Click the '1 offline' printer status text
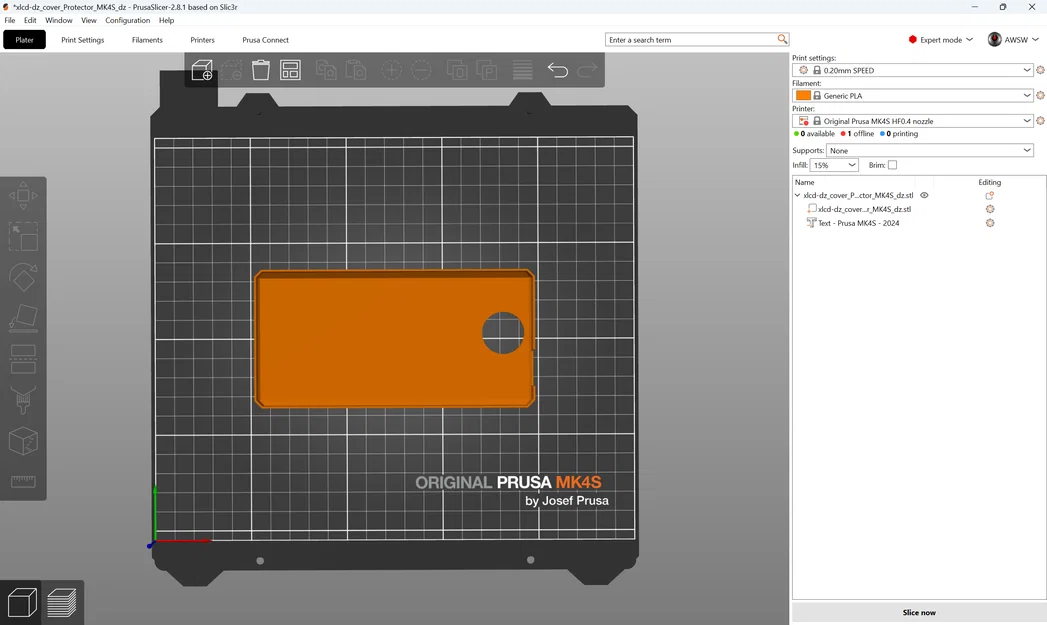This screenshot has height=625, width=1047. point(857,134)
